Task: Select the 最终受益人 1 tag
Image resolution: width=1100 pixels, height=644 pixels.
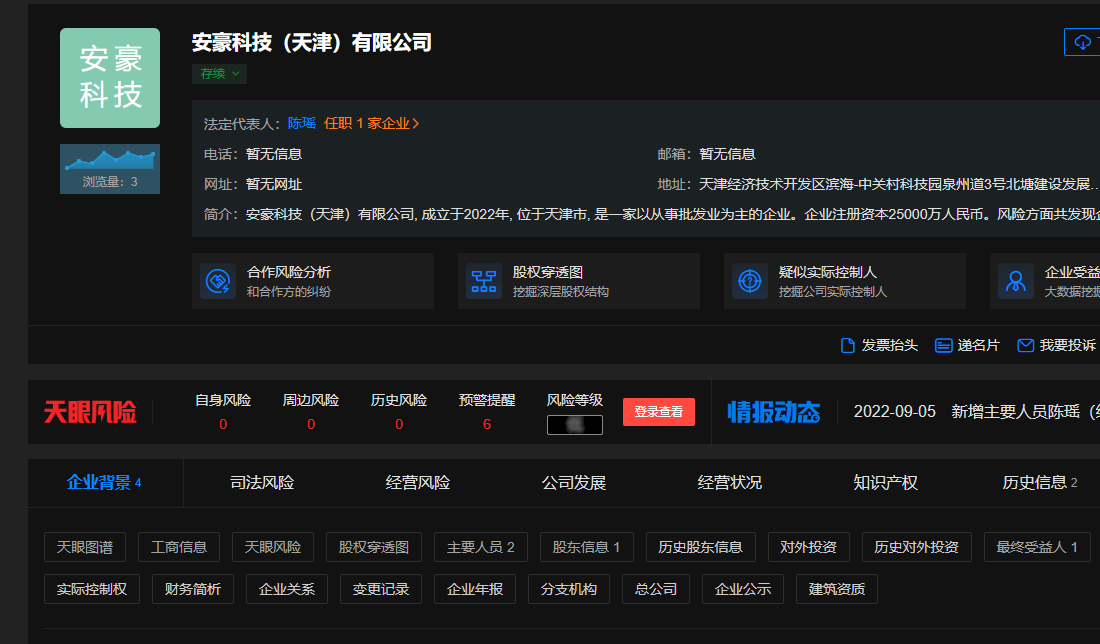Action: [x=1038, y=547]
